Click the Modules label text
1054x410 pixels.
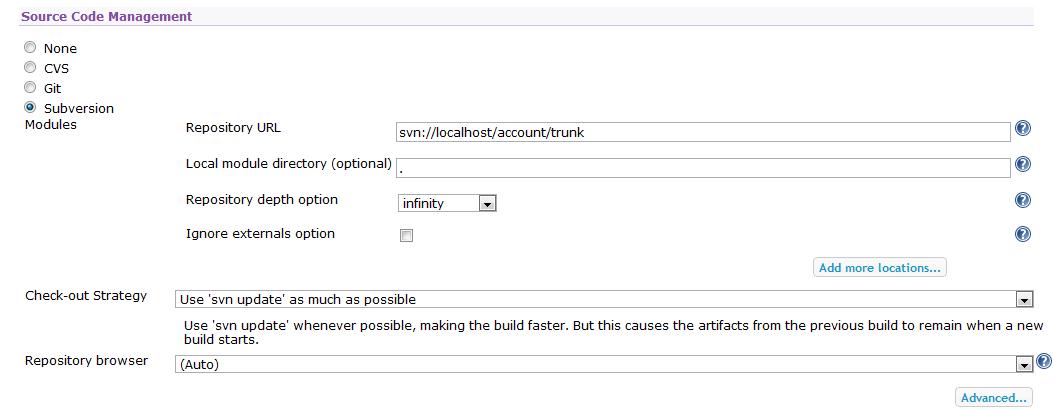pyautogui.click(x=50, y=125)
